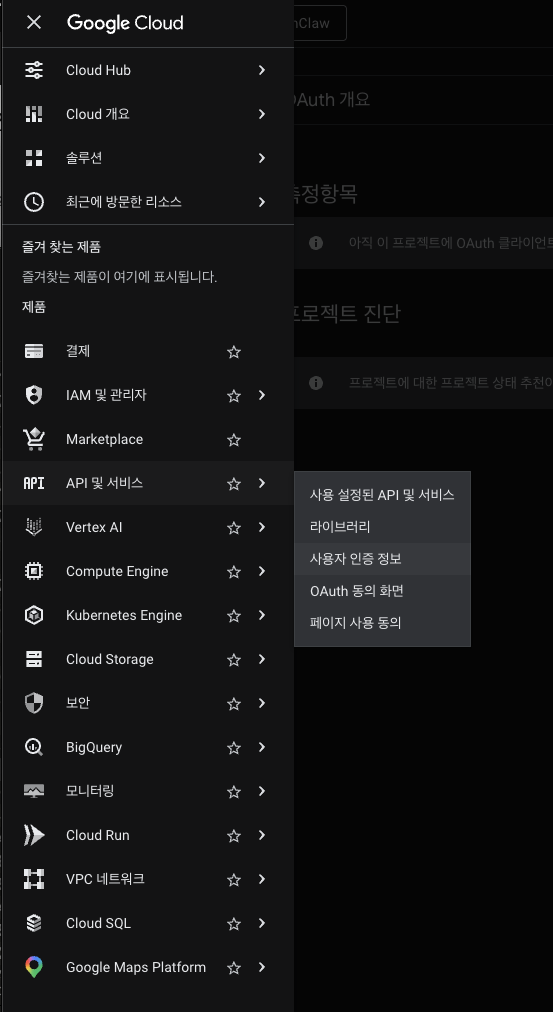
Task: Expand the Cloud Hub submenu arrow
Action: pos(261,70)
